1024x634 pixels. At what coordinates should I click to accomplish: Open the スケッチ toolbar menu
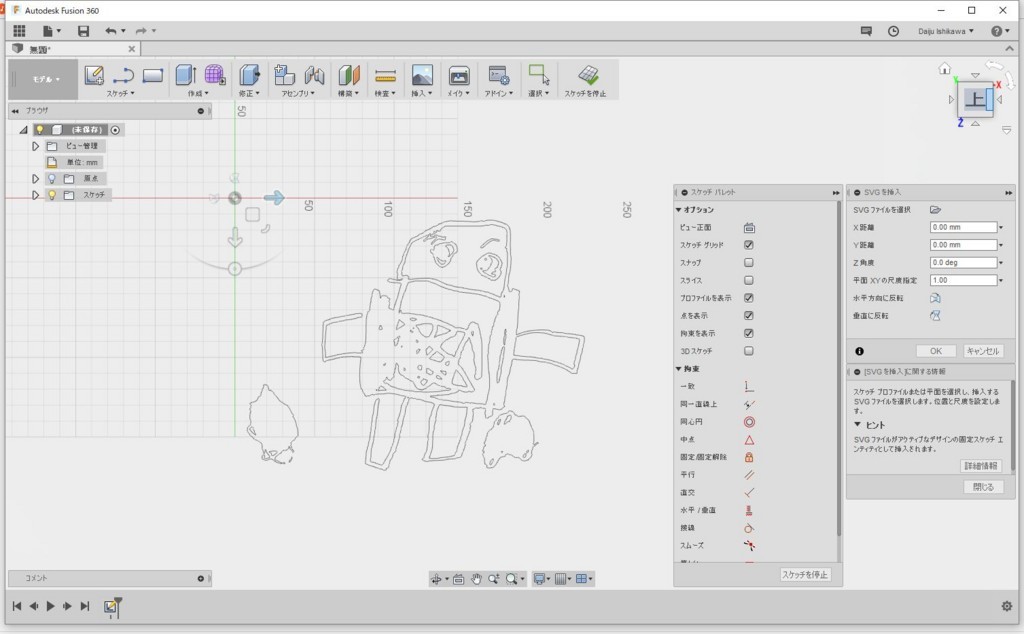tap(121, 93)
